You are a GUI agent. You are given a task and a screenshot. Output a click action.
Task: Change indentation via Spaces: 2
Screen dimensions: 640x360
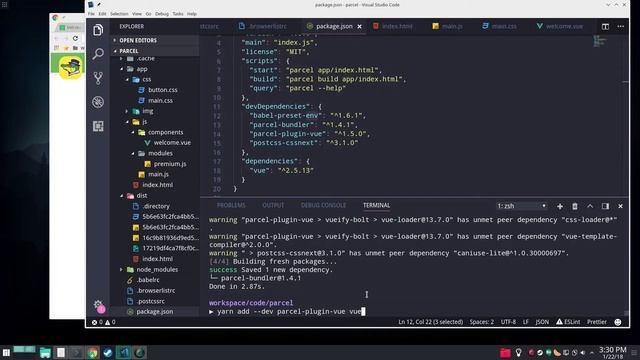[x=481, y=322]
